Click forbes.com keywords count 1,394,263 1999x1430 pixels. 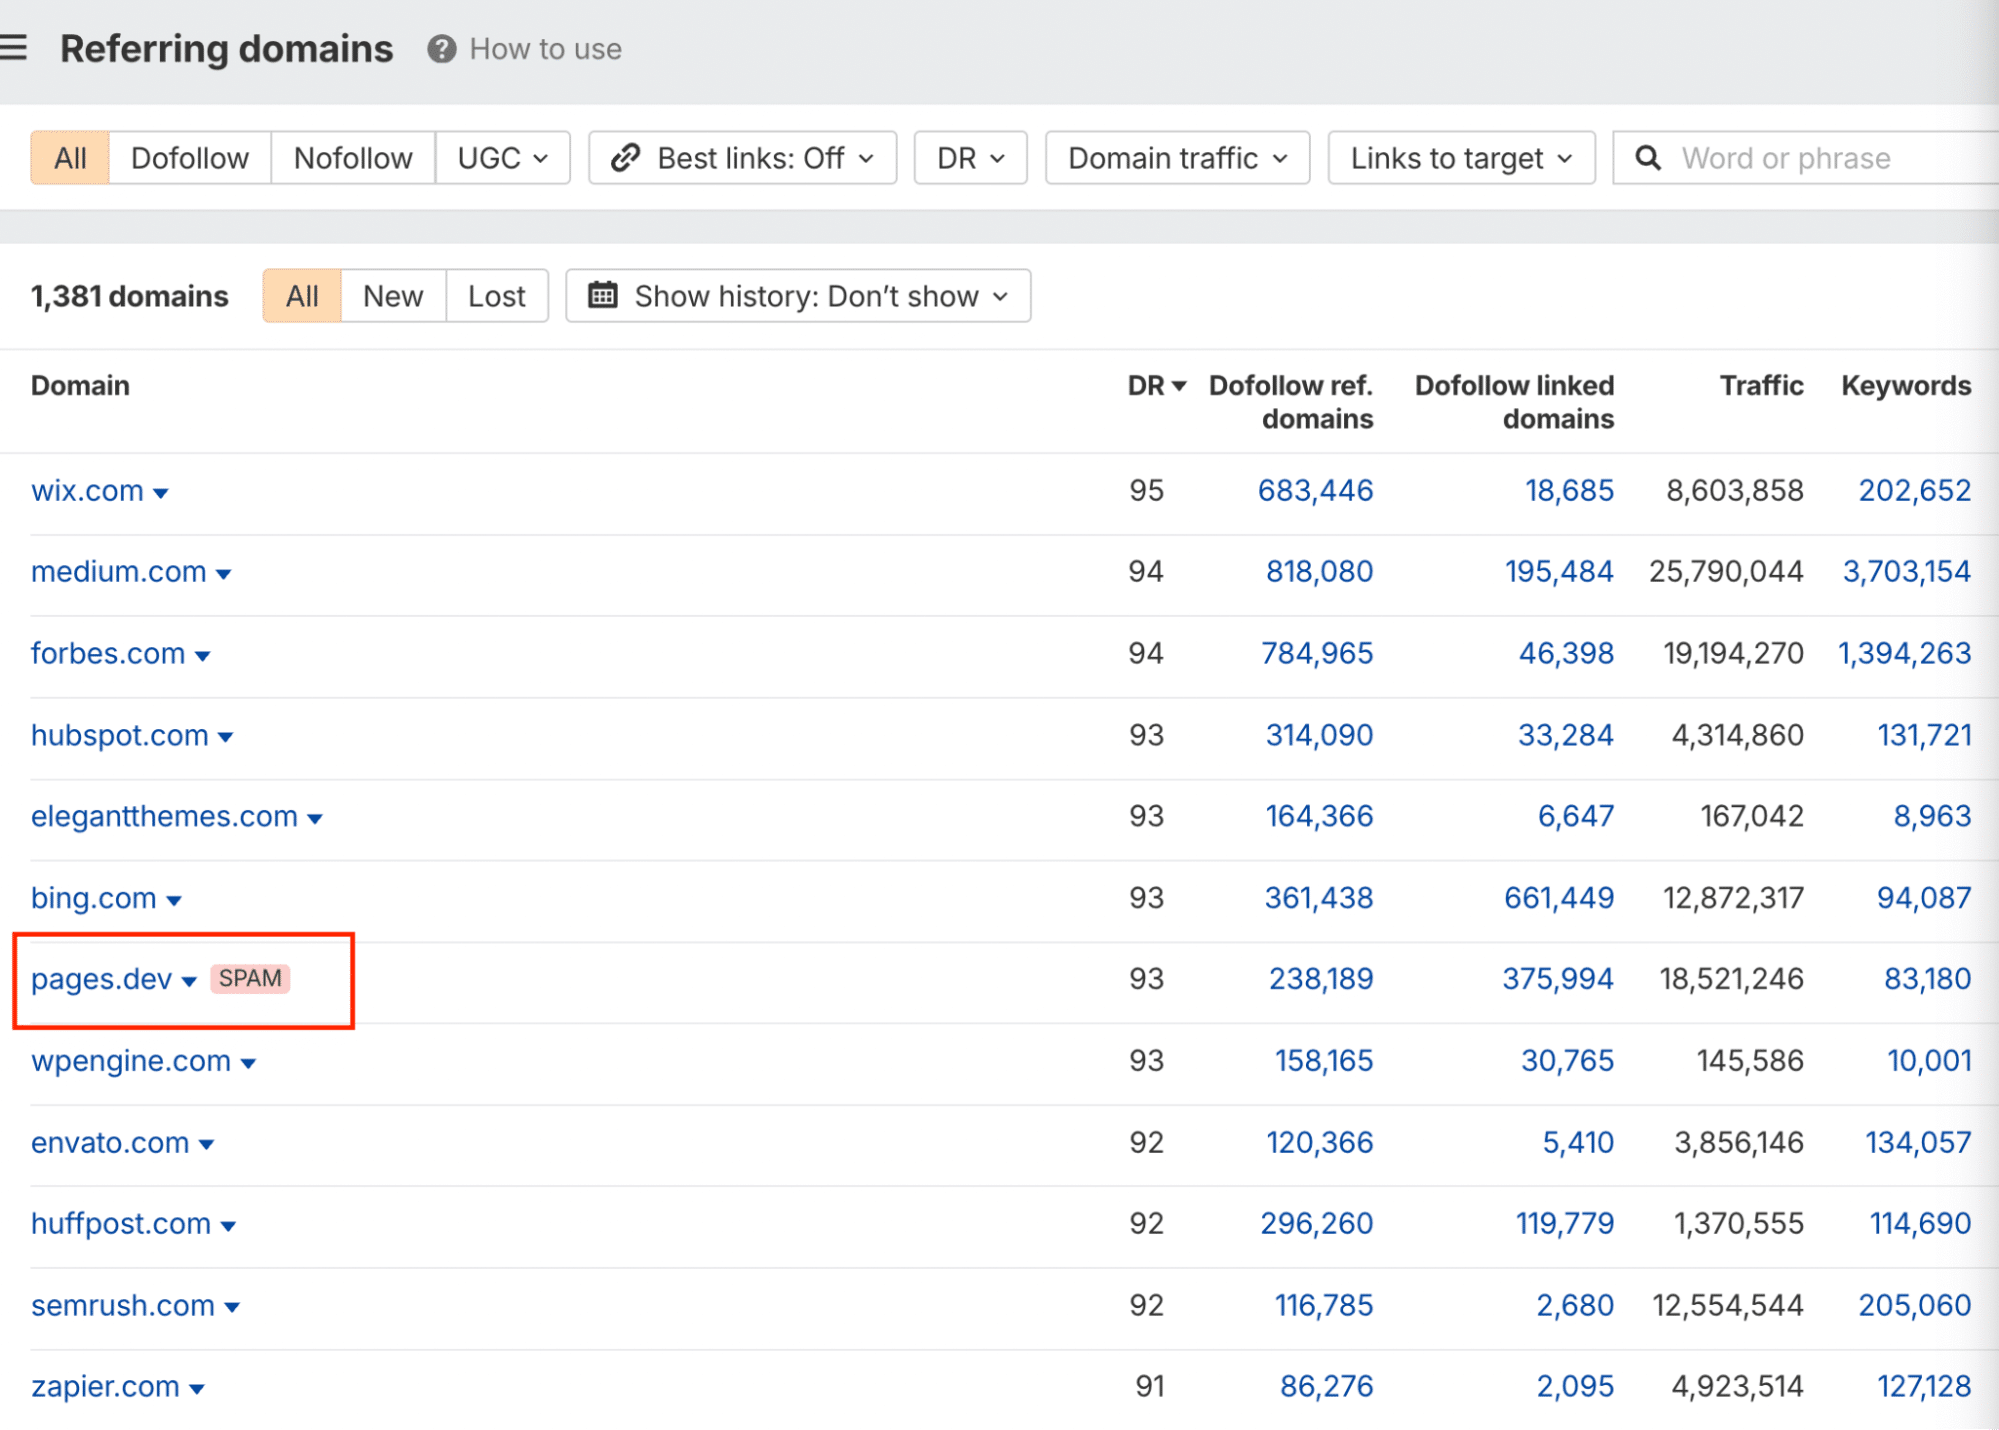1905,654
